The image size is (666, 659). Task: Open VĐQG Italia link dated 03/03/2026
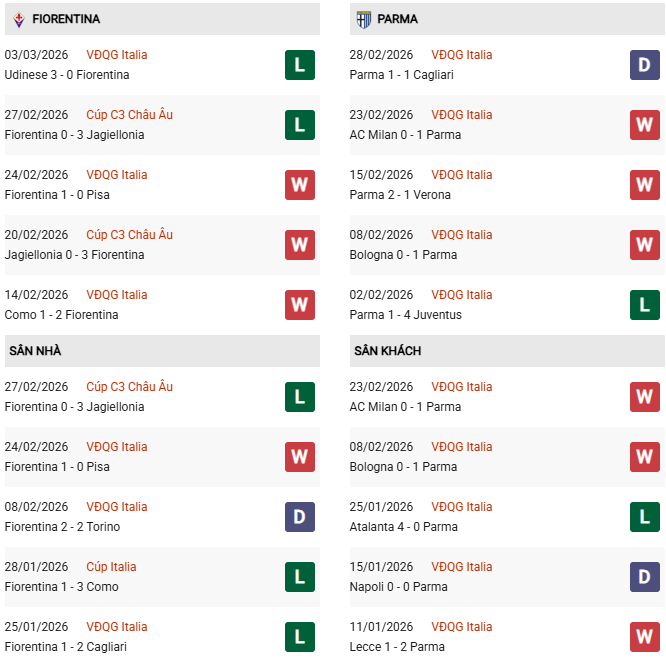(116, 55)
